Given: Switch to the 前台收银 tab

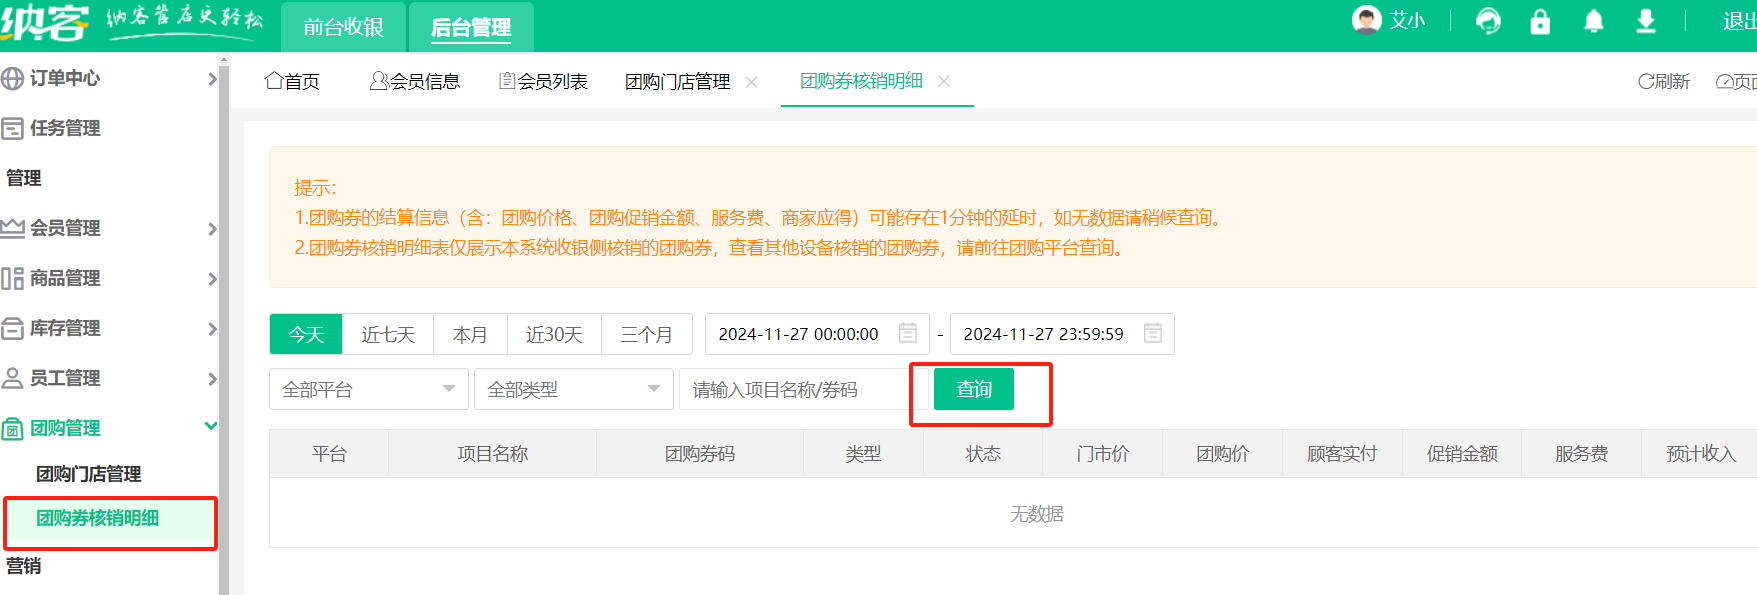Looking at the screenshot, I should click(344, 27).
